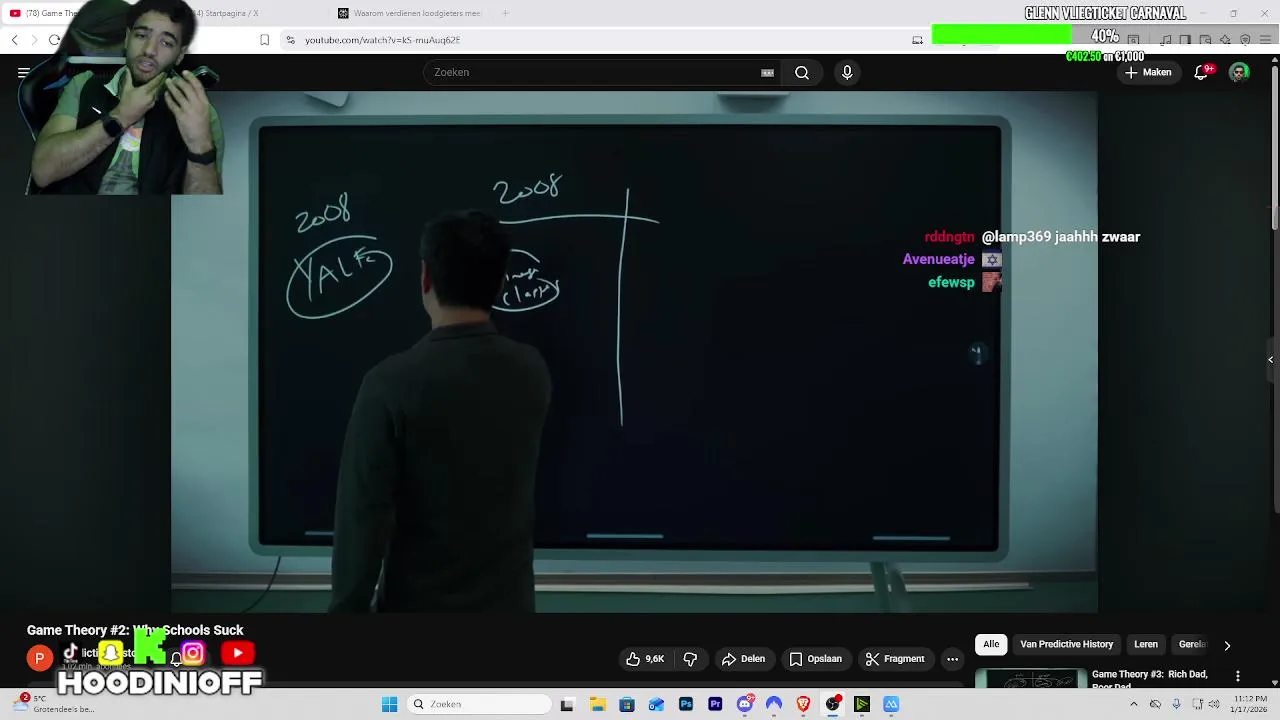Select the Van Predictive History chip
1280x720 pixels.
coord(1066,644)
